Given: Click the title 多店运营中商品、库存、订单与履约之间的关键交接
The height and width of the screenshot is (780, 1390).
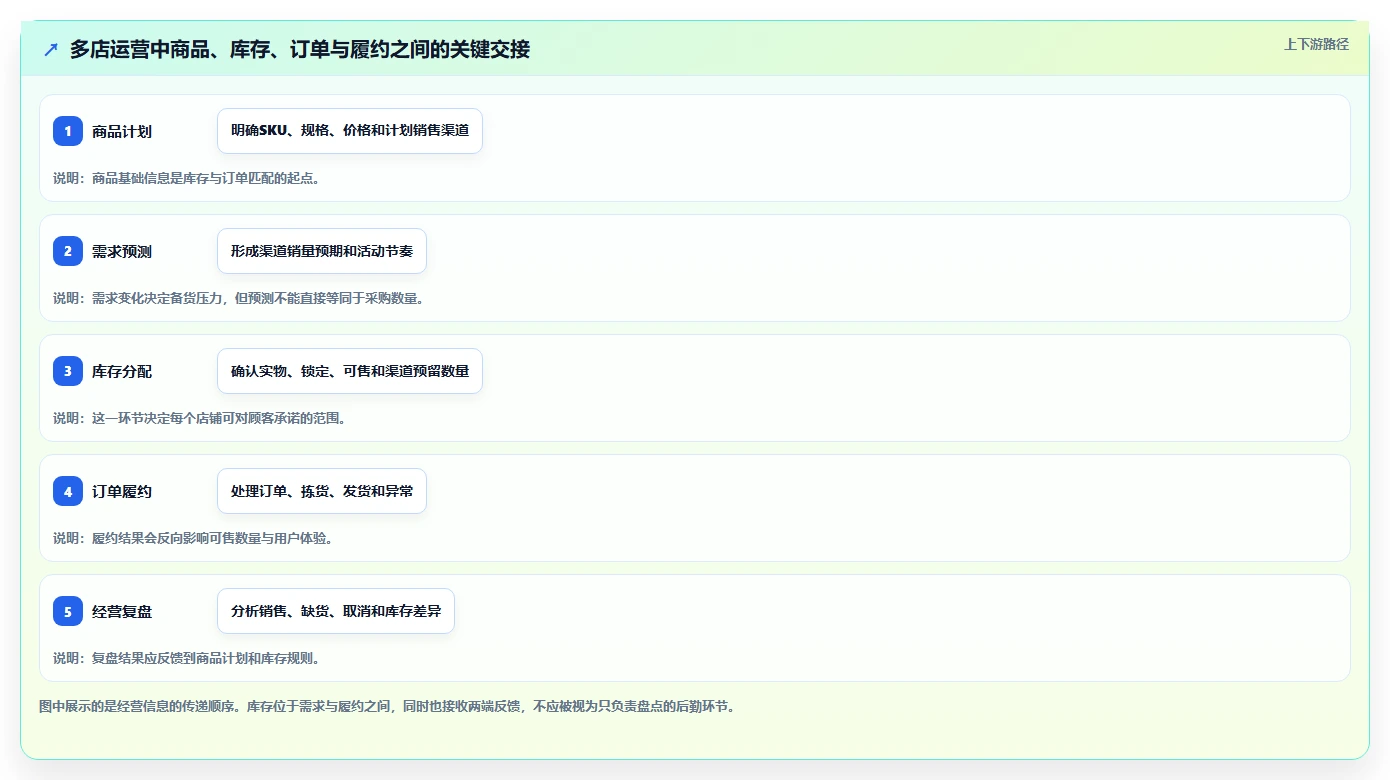Looking at the screenshot, I should pos(300,49).
